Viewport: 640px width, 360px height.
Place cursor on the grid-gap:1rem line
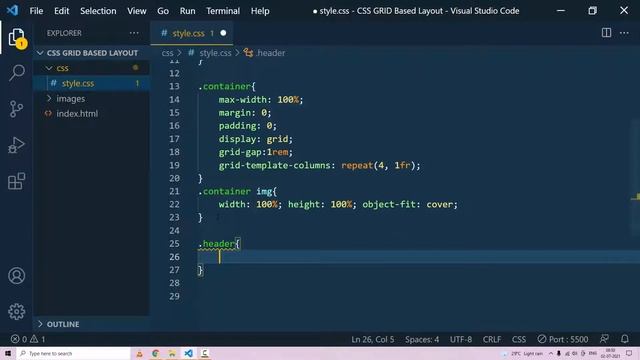click(x=256, y=152)
